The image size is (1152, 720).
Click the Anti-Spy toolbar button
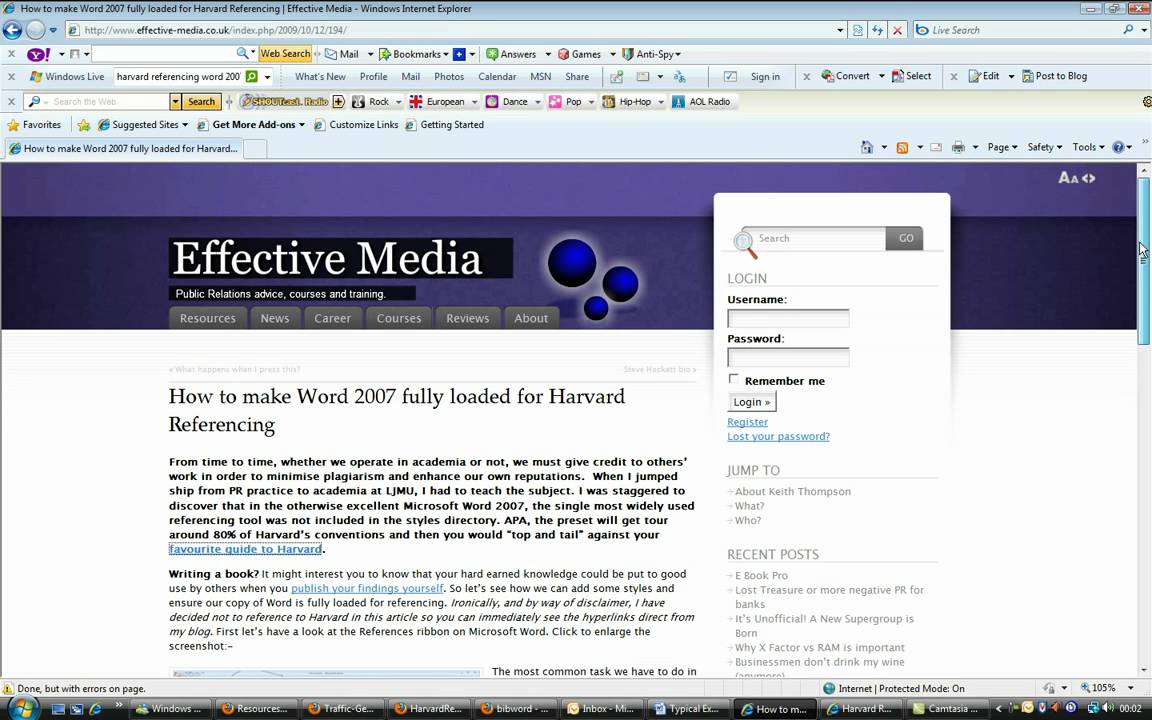[x=651, y=54]
